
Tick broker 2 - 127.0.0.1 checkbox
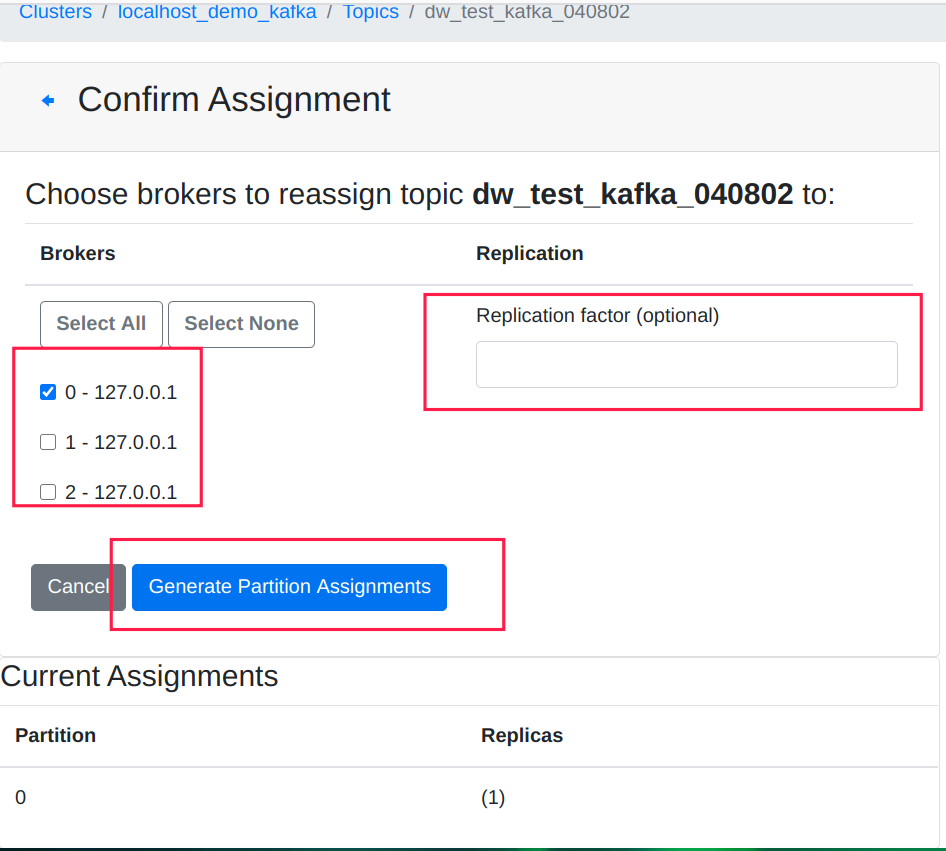[x=48, y=492]
